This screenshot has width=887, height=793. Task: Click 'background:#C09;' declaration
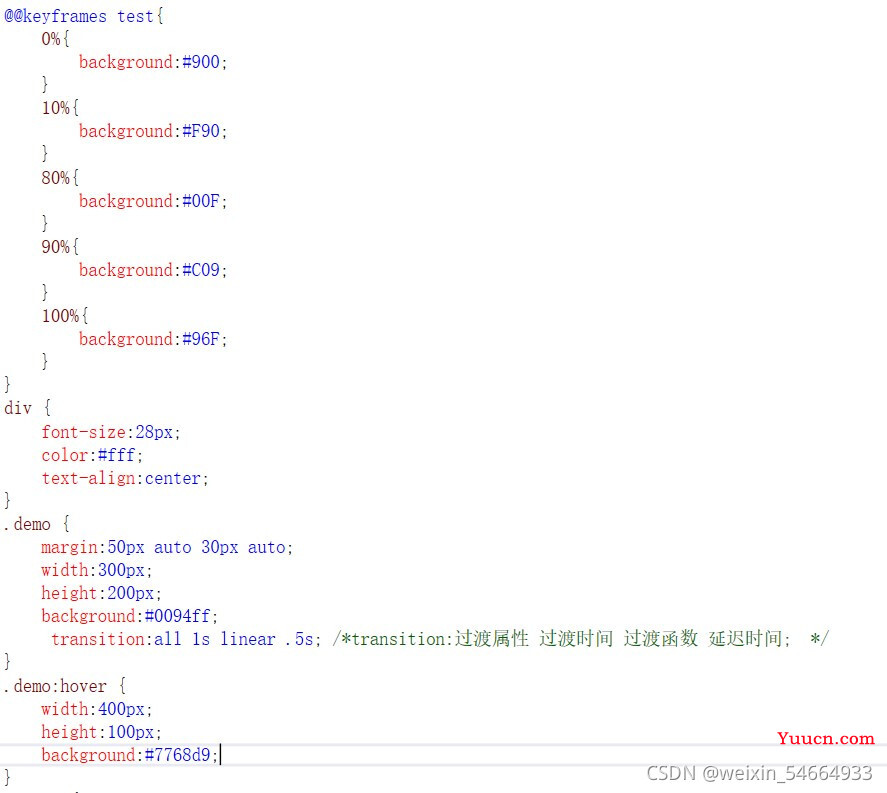pos(153,270)
